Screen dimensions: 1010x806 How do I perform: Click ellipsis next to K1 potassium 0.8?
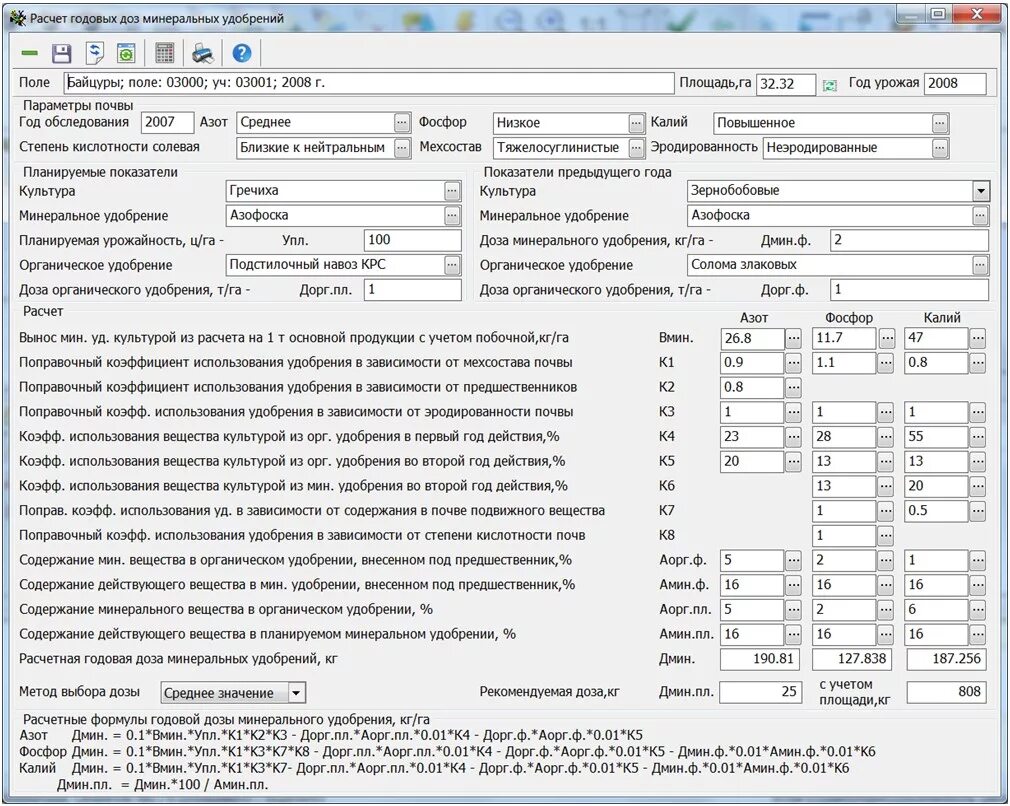point(978,363)
